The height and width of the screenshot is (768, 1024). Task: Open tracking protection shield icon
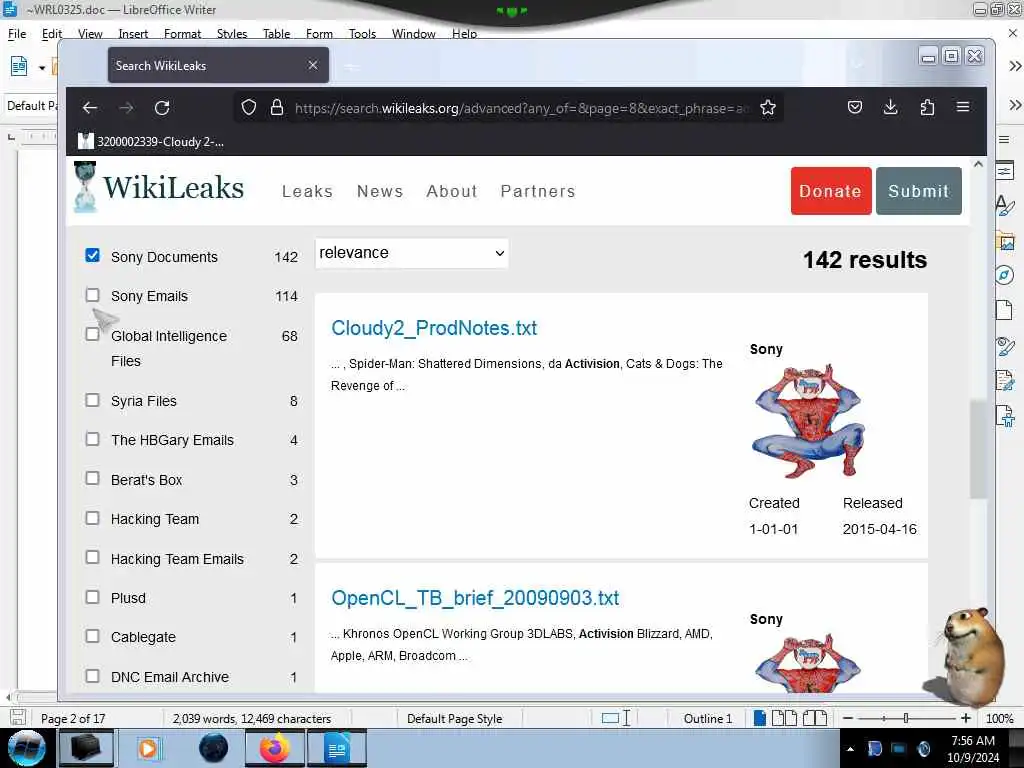point(249,107)
